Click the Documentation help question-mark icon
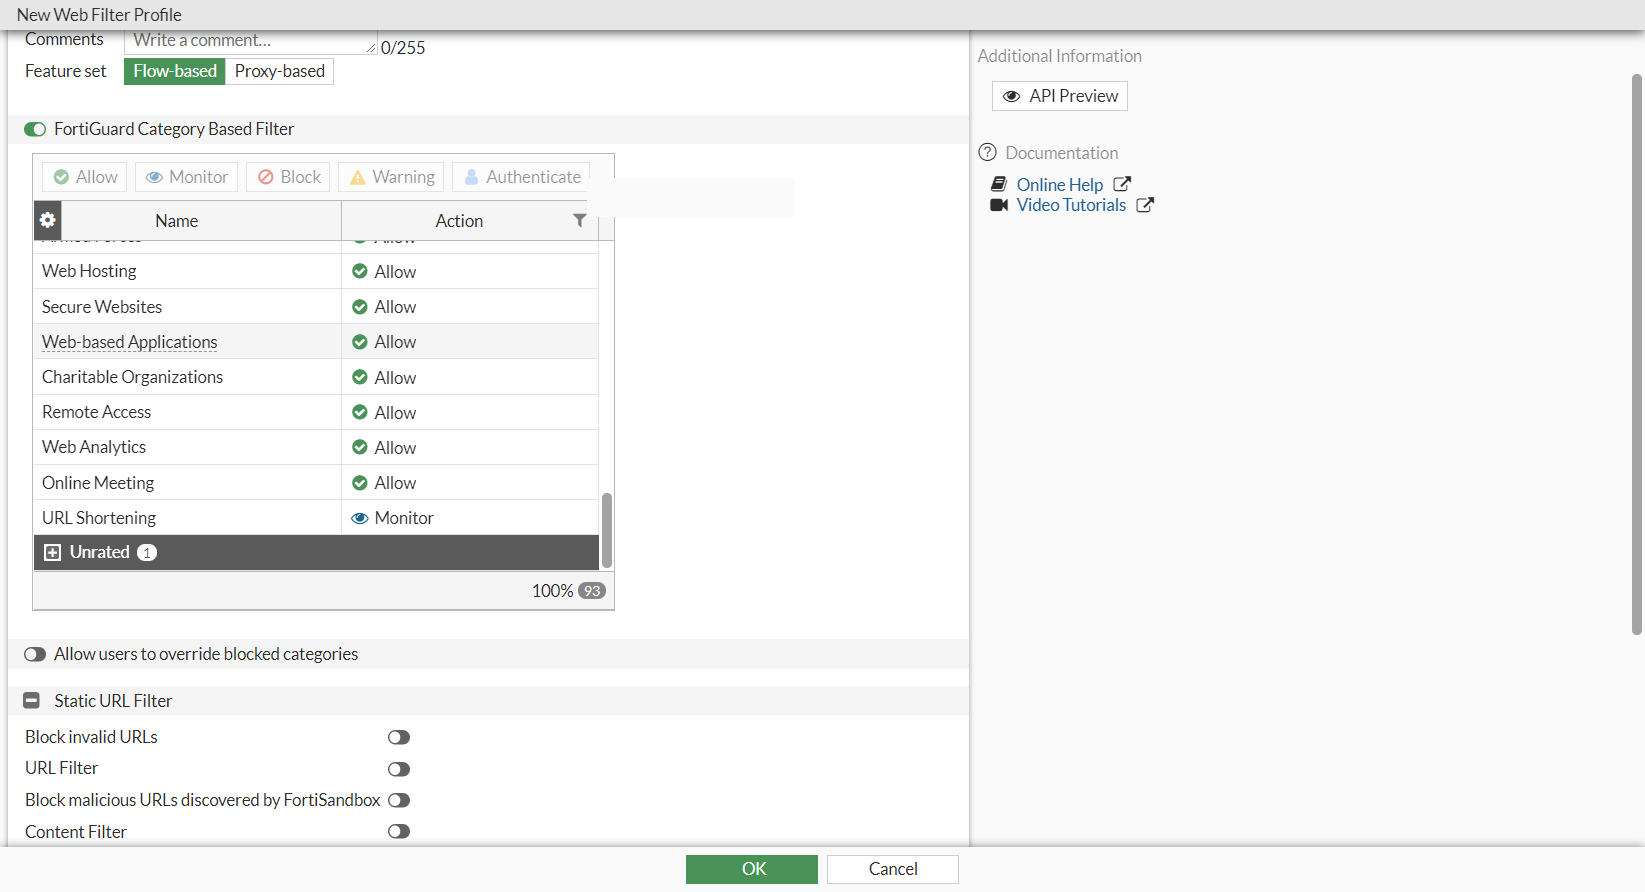Viewport: 1645px width, 892px height. pyautogui.click(x=988, y=152)
